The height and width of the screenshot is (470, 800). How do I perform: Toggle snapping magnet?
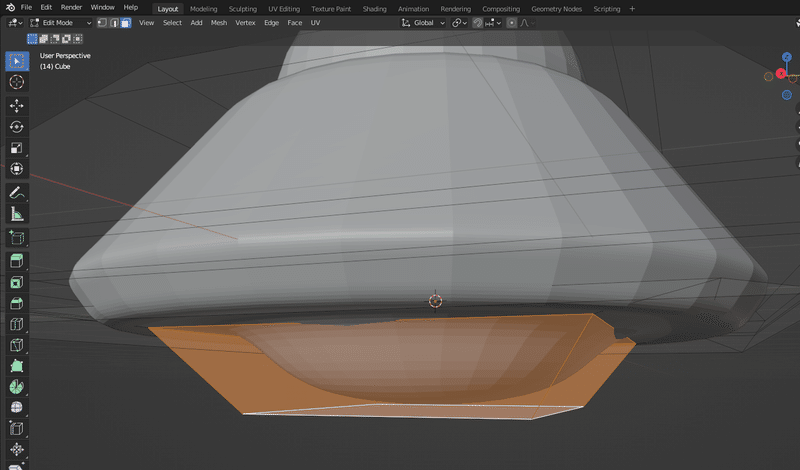pyautogui.click(x=478, y=22)
